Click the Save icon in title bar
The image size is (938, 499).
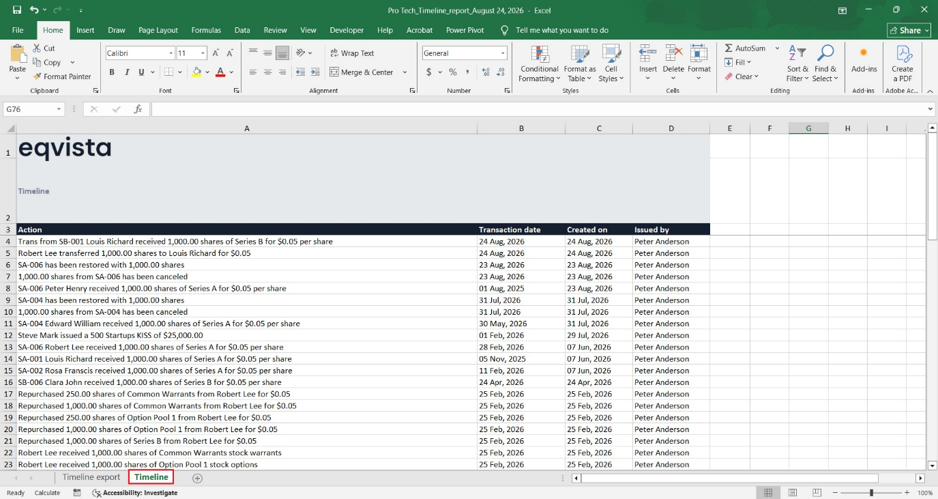(x=17, y=10)
